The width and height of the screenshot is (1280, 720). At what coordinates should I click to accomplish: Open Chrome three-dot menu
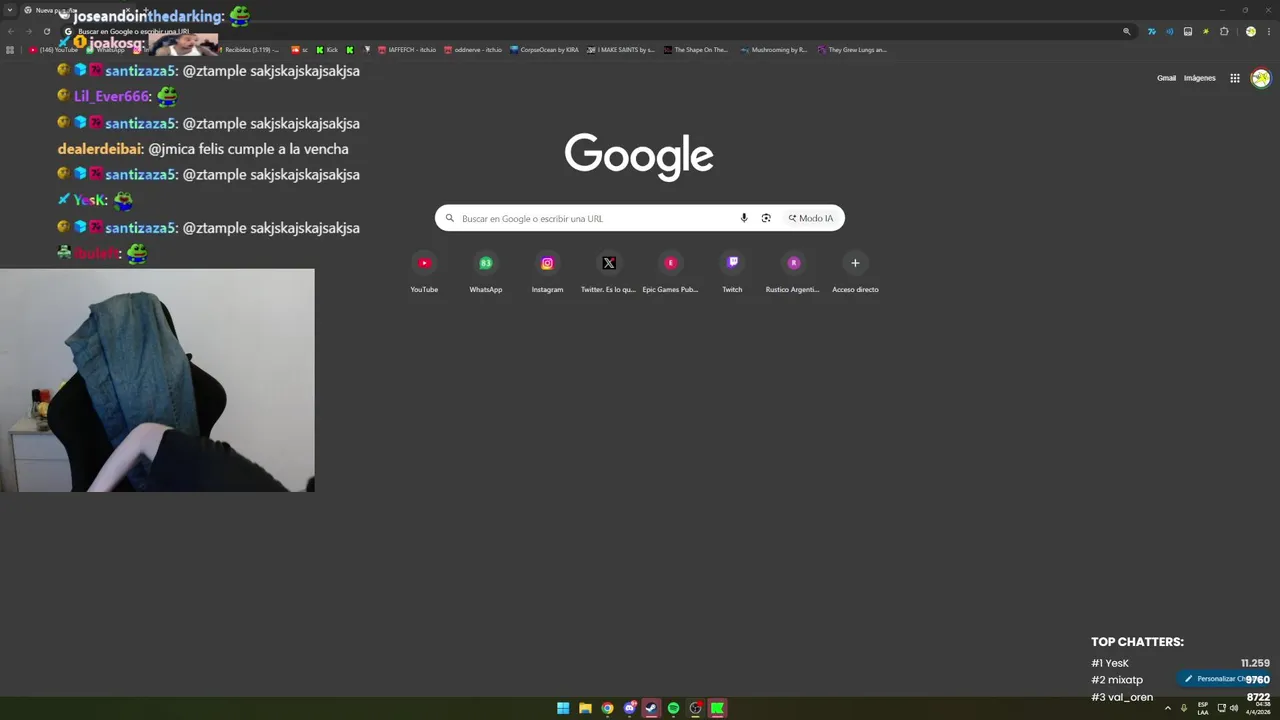coord(1268,31)
